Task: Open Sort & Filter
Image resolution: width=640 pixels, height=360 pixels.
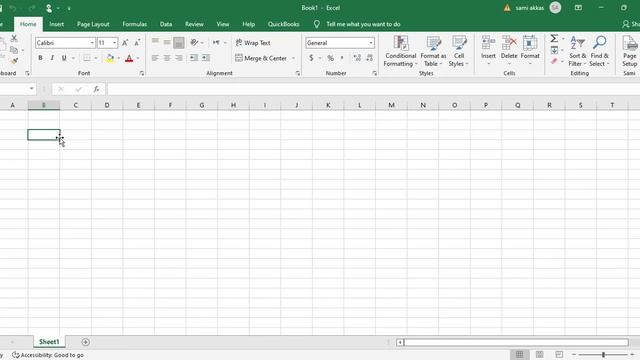Action: 578,51
